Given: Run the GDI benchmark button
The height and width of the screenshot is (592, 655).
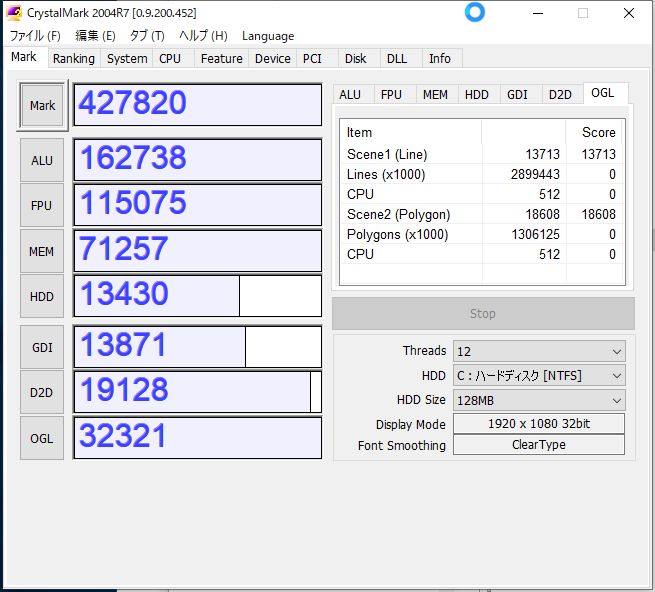Looking at the screenshot, I should 42,348.
